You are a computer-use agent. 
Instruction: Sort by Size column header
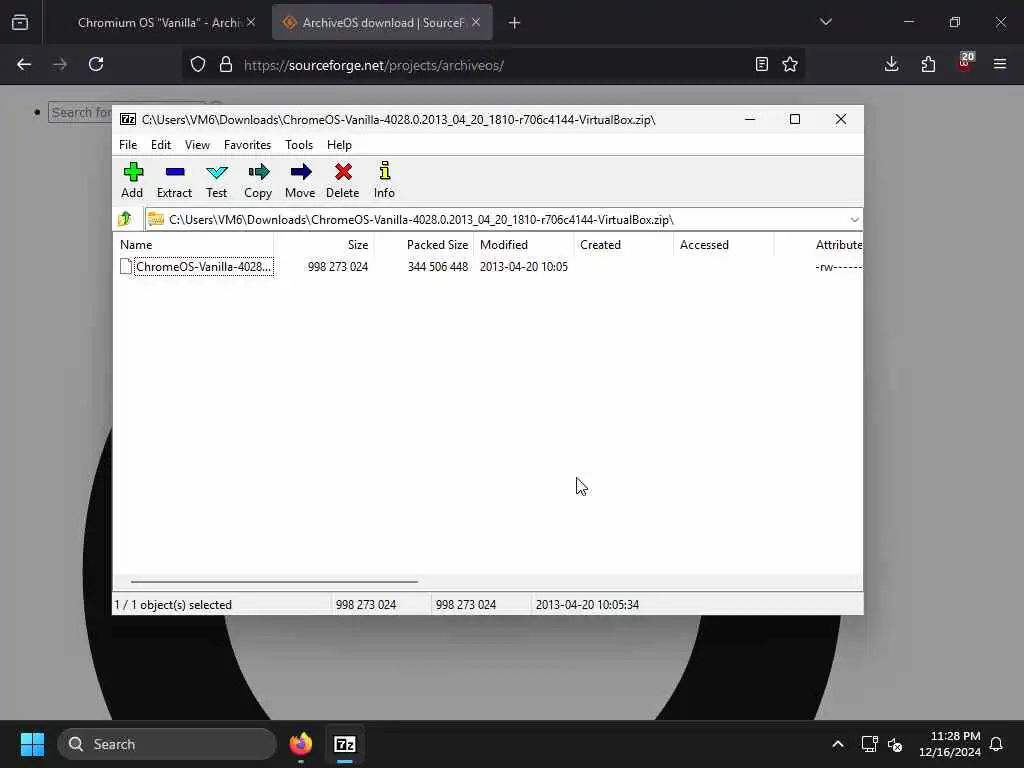[x=324, y=245]
